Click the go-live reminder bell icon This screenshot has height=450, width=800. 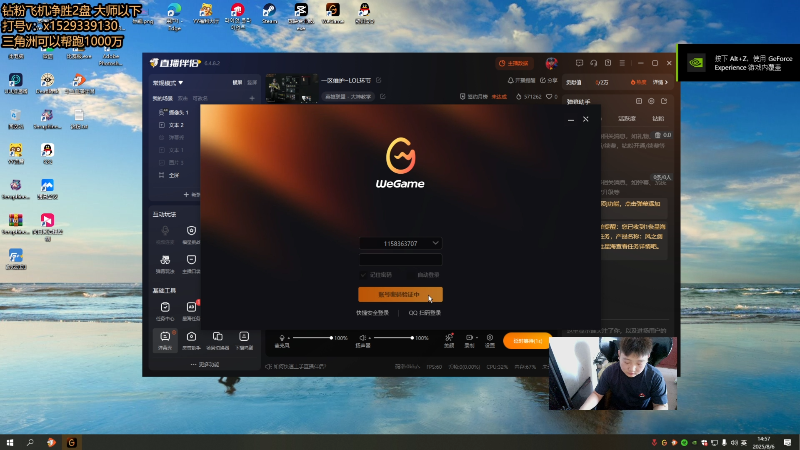pos(510,81)
